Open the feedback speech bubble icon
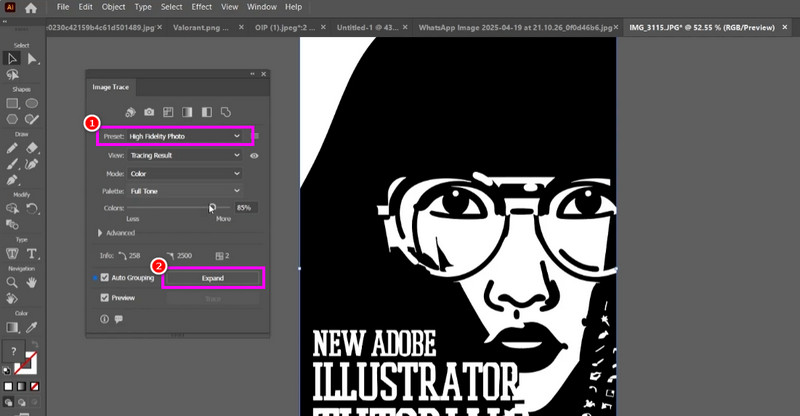This screenshot has width=800, height=416. (x=119, y=319)
